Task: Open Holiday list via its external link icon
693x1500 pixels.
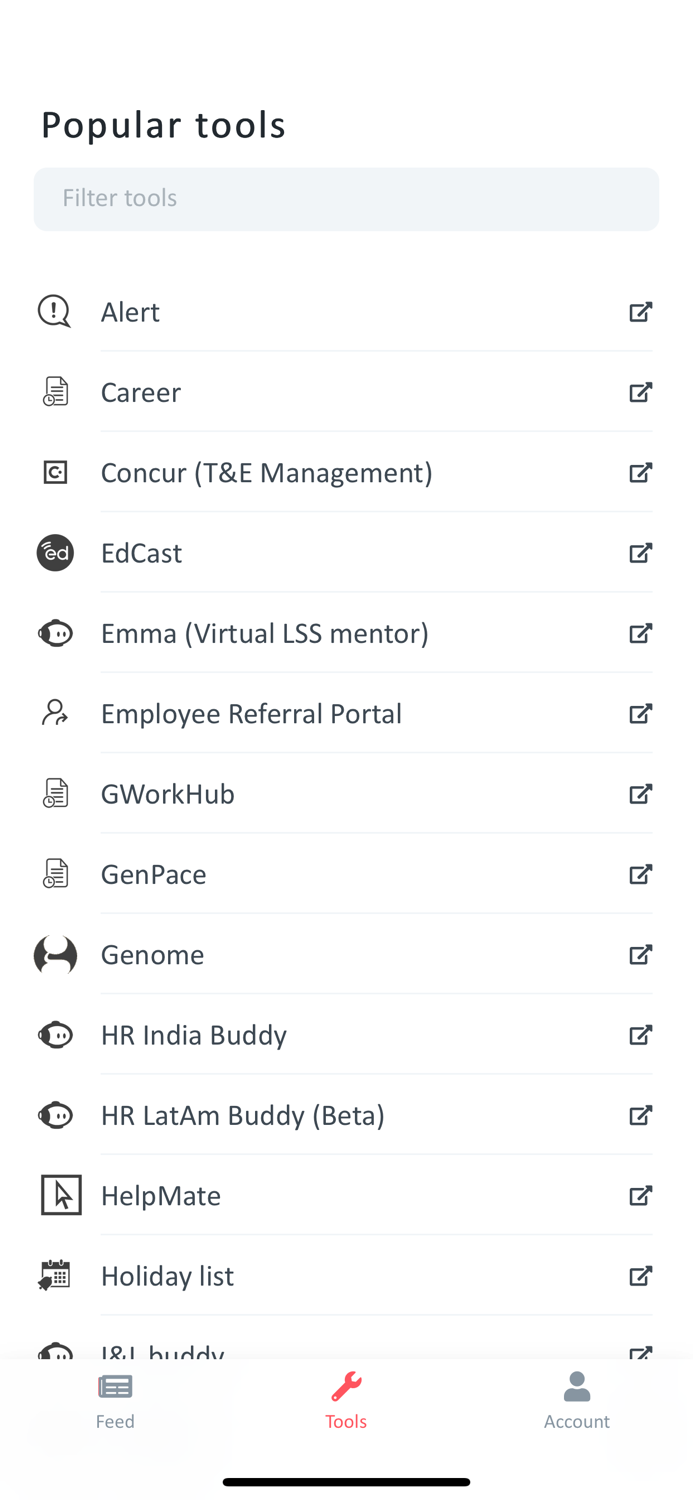Action: tap(640, 1274)
